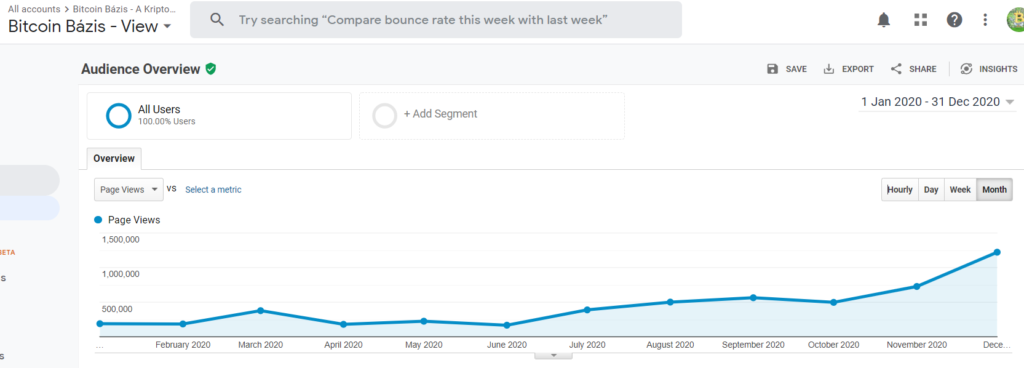Viewport: 1024px width, 368px height.
Task: Click the SHARE button label
Action: (x=923, y=69)
